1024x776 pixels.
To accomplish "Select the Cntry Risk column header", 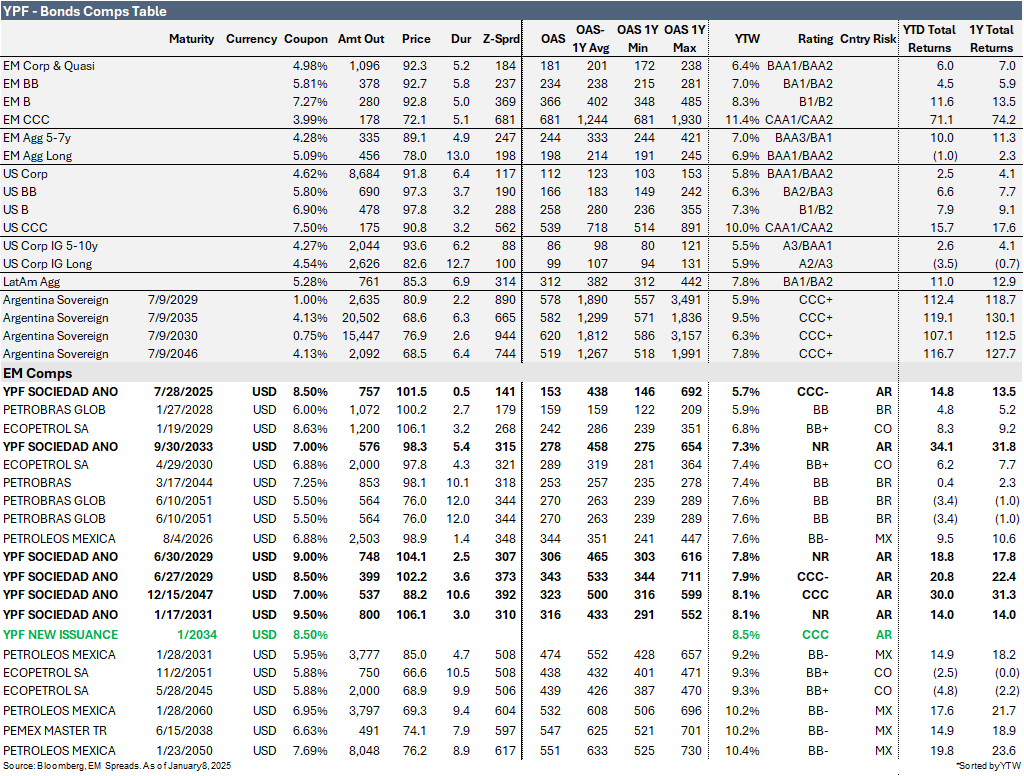I will tap(868, 39).
